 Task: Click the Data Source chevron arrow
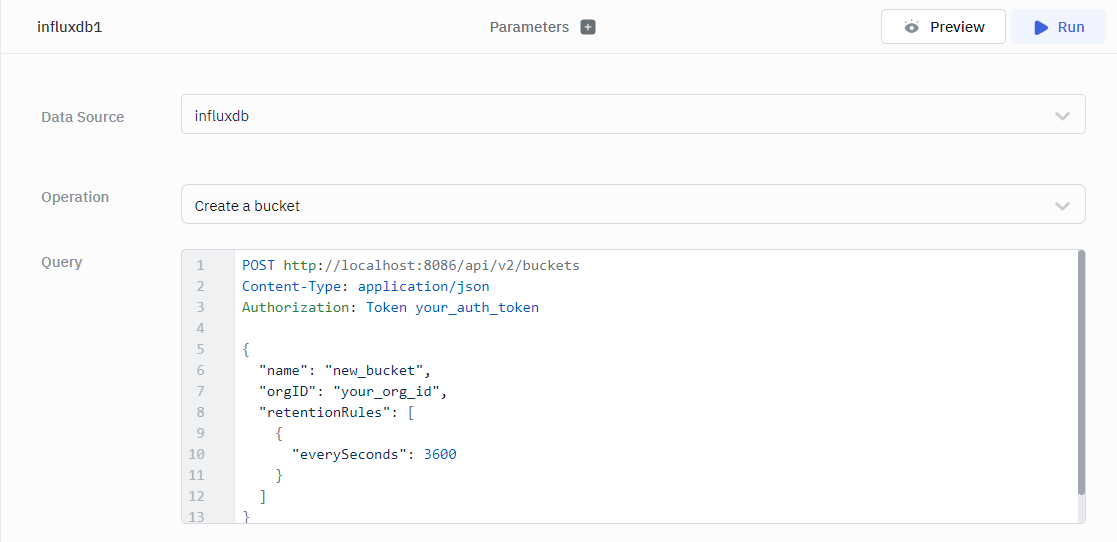point(1062,116)
